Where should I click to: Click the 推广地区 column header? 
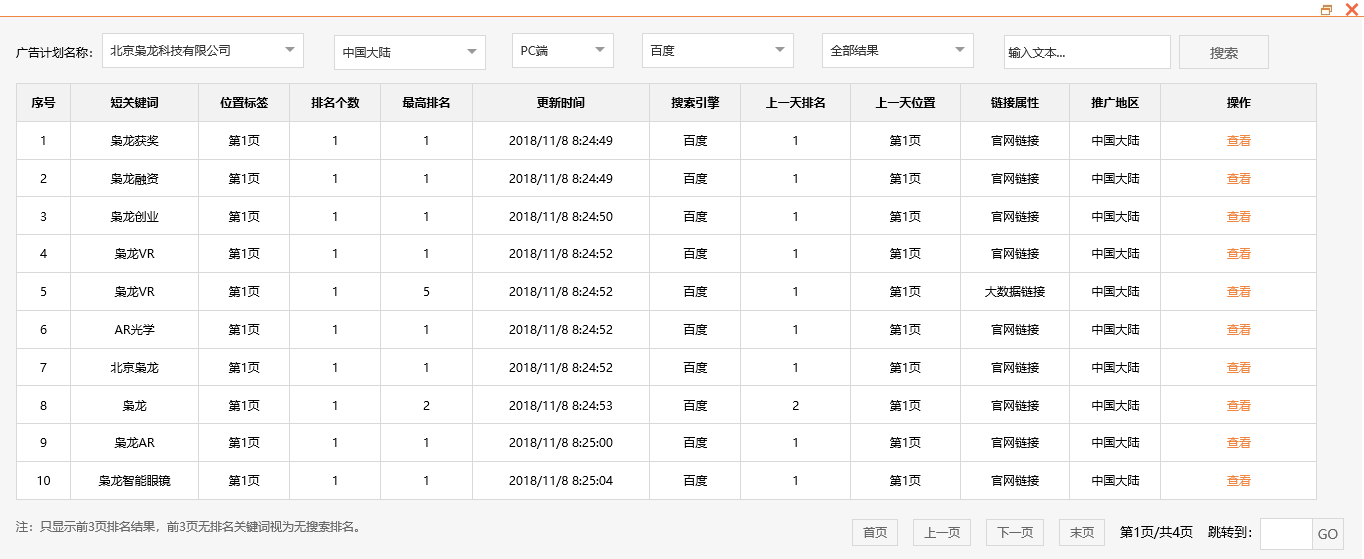click(x=1115, y=103)
